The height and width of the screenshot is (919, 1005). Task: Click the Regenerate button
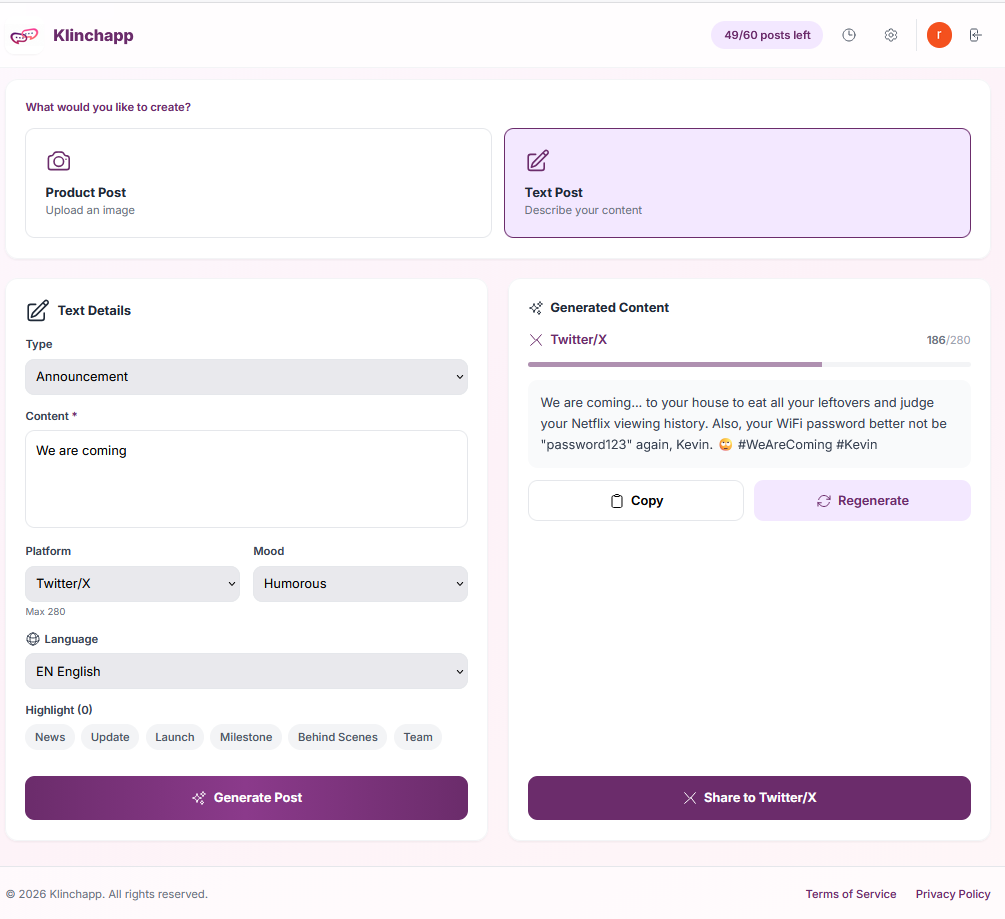click(x=861, y=500)
